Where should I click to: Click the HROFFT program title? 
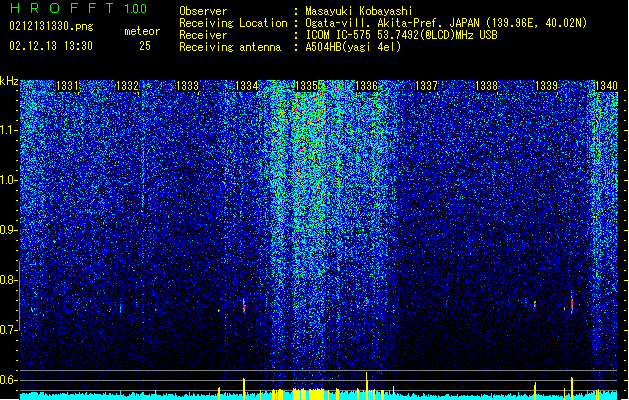click(62, 8)
